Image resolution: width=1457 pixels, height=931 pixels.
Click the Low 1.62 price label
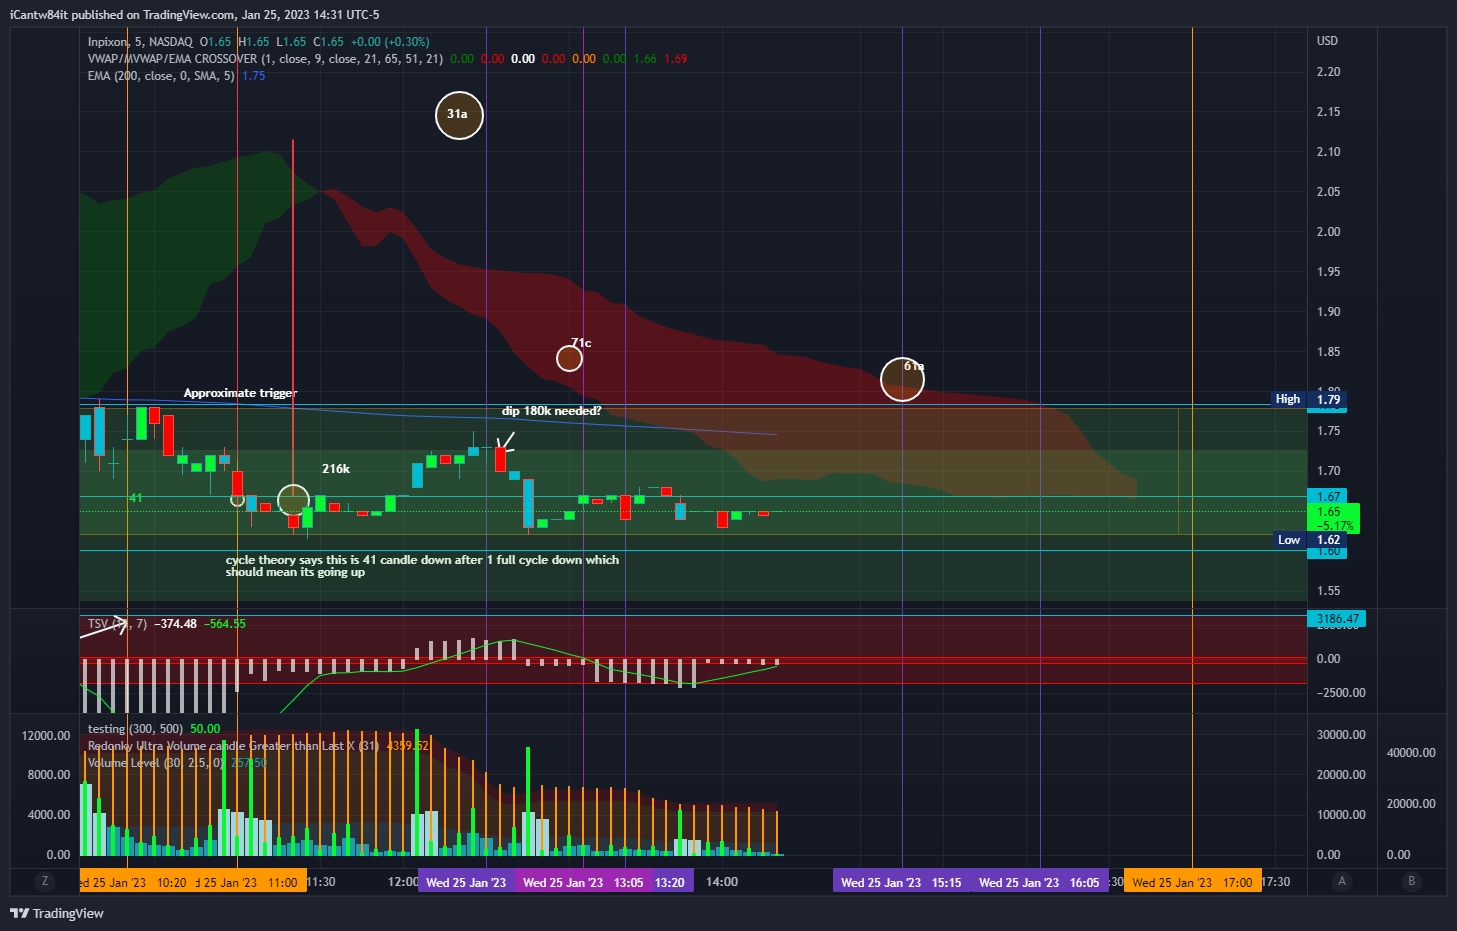[1309, 540]
